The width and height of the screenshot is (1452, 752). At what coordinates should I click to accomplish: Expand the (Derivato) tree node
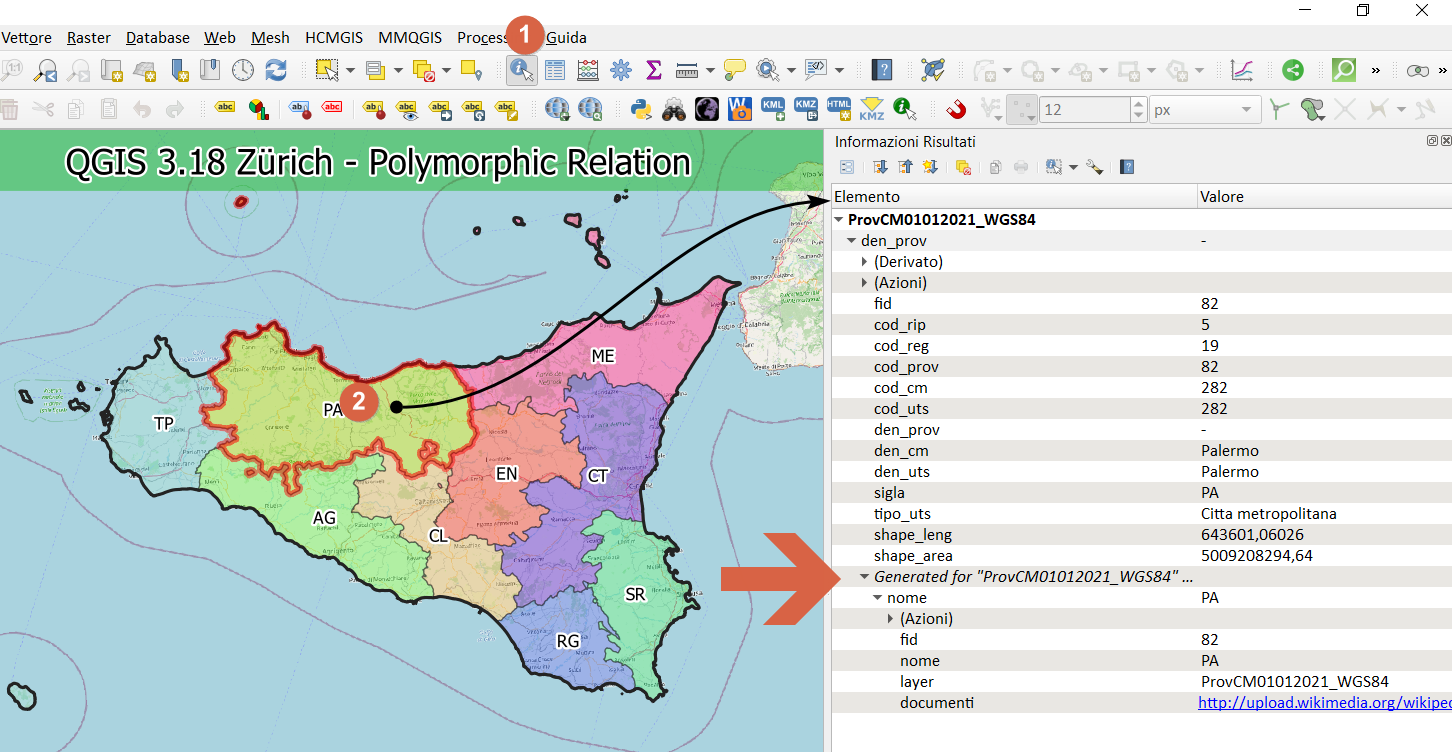(865, 262)
